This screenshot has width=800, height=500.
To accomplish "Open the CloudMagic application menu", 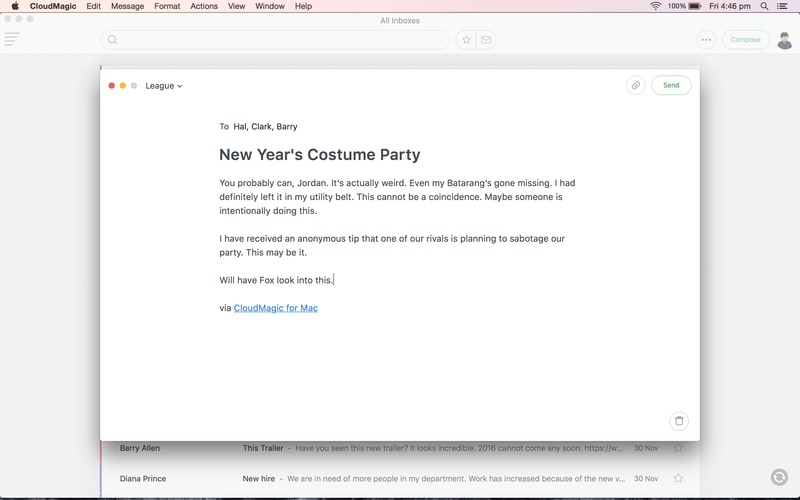I will pos(53,6).
